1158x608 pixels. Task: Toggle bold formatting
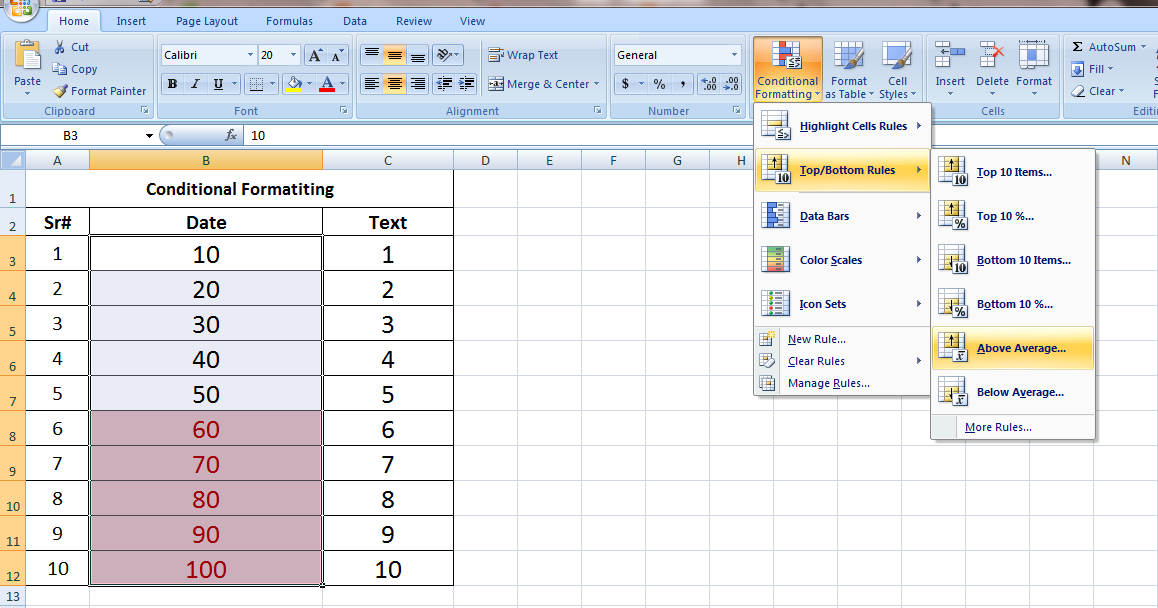172,83
